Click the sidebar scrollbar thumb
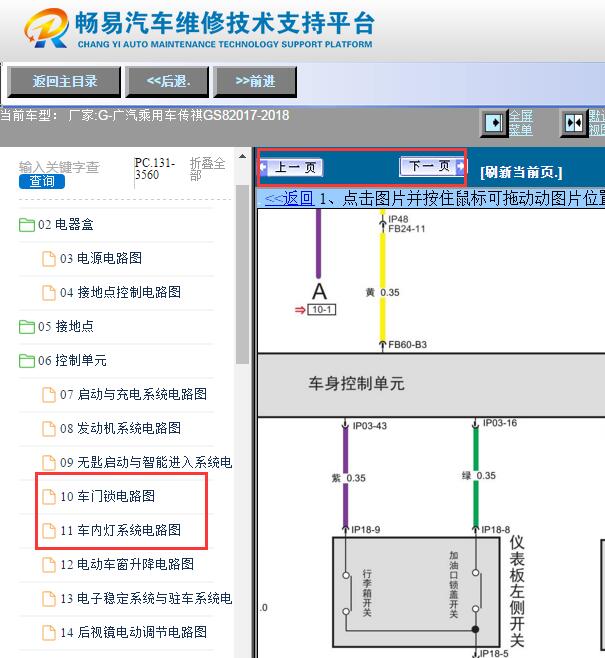Screen dimensions: 605x658 (242, 275)
